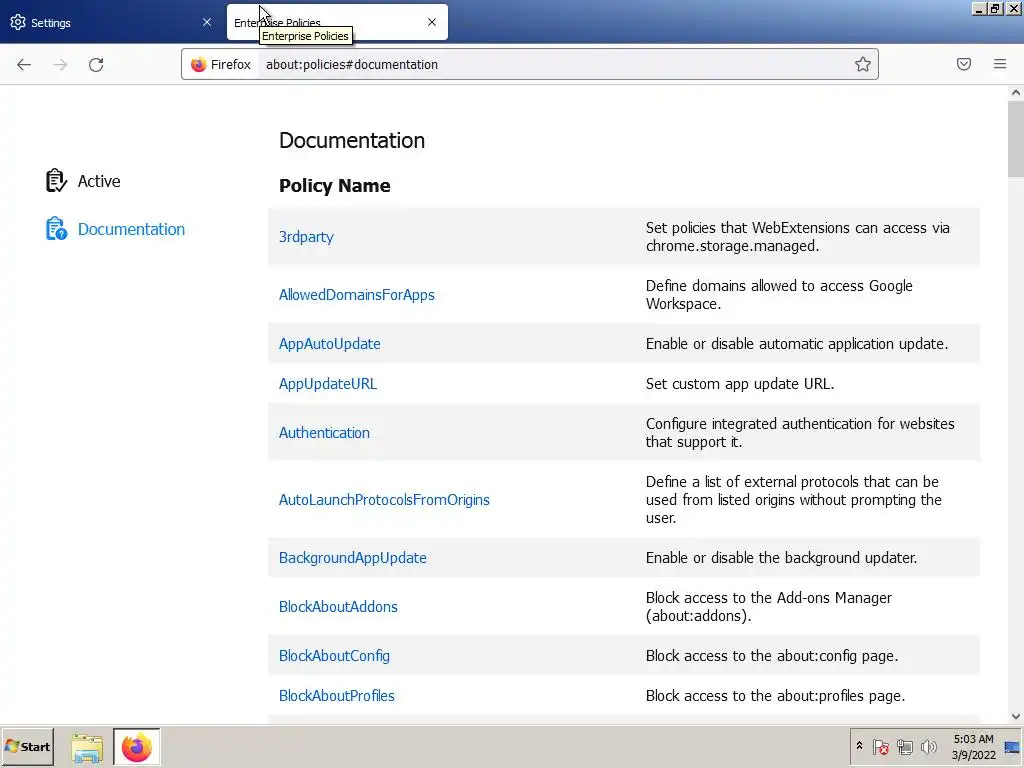The image size is (1024, 768).
Task: Open the 3rdparty policy link
Action: pos(306,237)
